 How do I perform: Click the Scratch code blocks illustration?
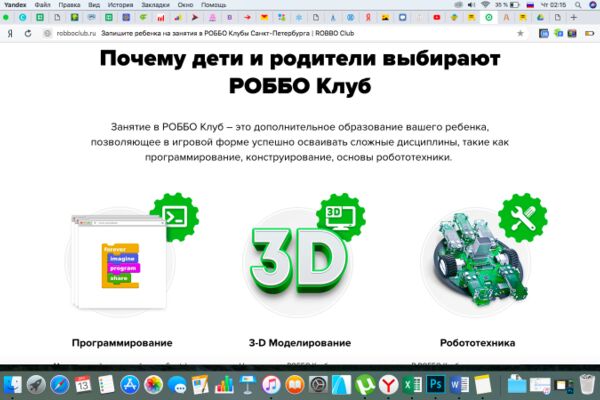pyautogui.click(x=121, y=266)
